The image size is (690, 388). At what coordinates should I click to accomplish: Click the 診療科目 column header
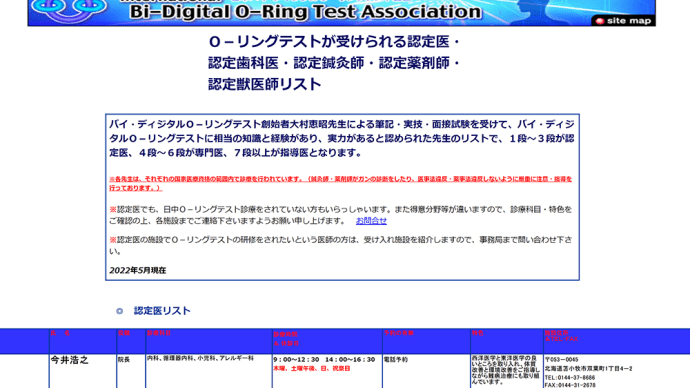[159, 333]
